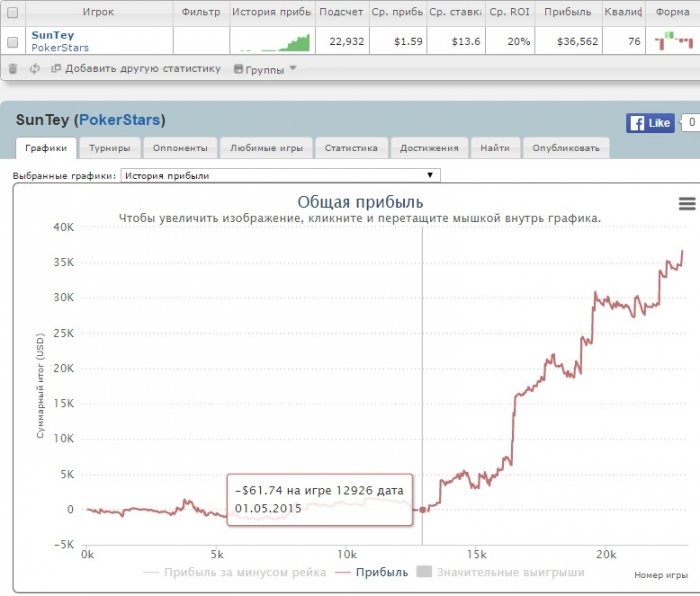
Task: Click the trash delete icon in toolbar
Action: tap(13, 69)
